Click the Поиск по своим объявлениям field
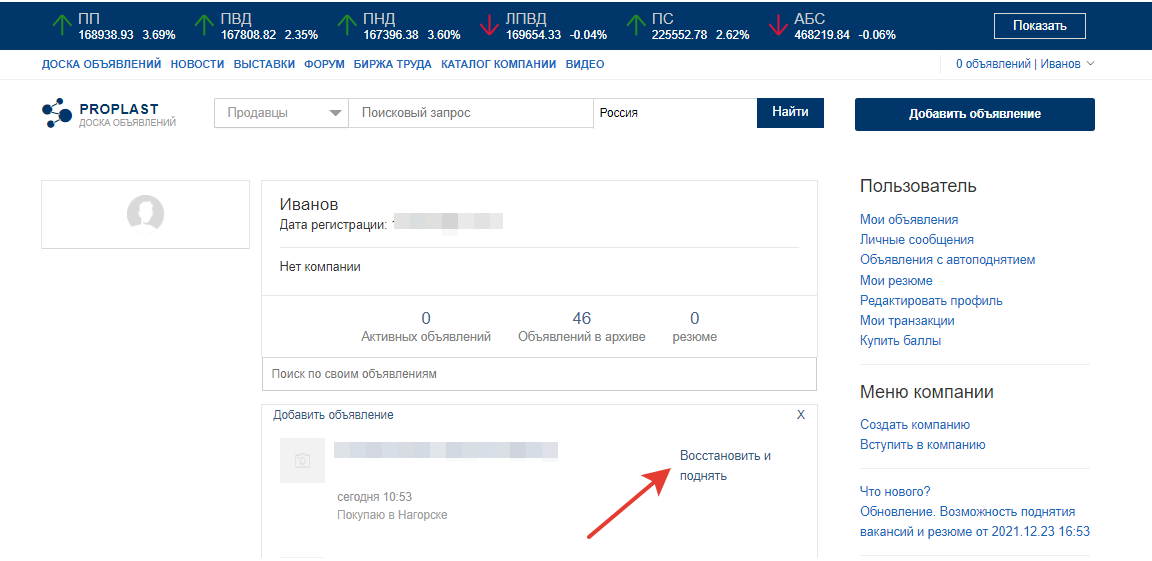Screen dimensions: 1152x561 pos(539,374)
